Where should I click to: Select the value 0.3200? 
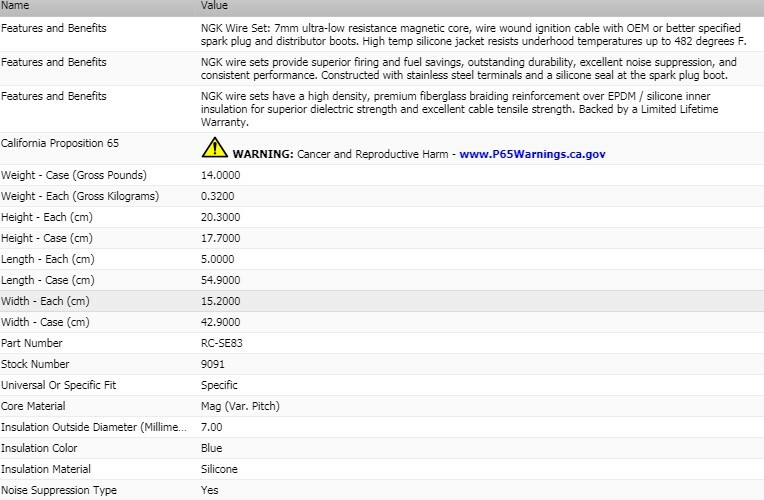coord(218,196)
